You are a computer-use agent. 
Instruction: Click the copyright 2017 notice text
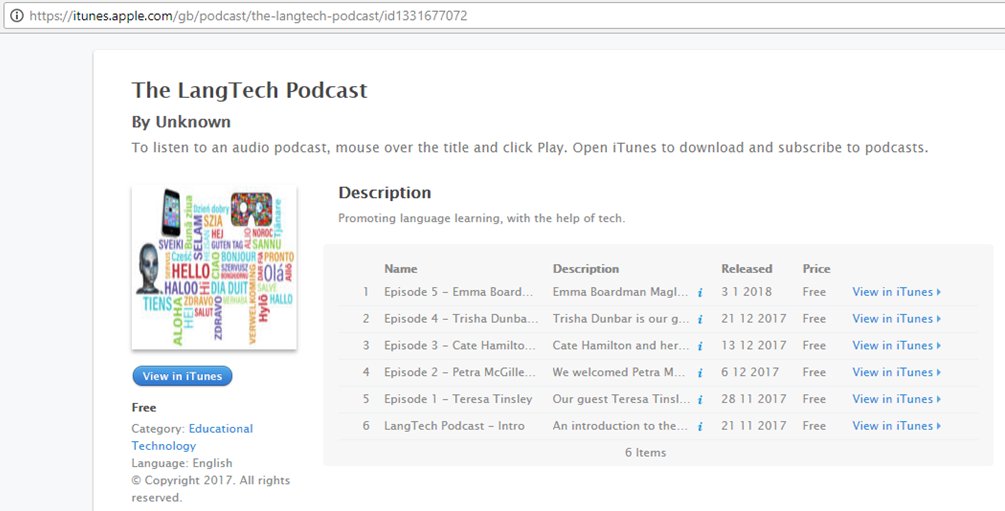point(211,489)
